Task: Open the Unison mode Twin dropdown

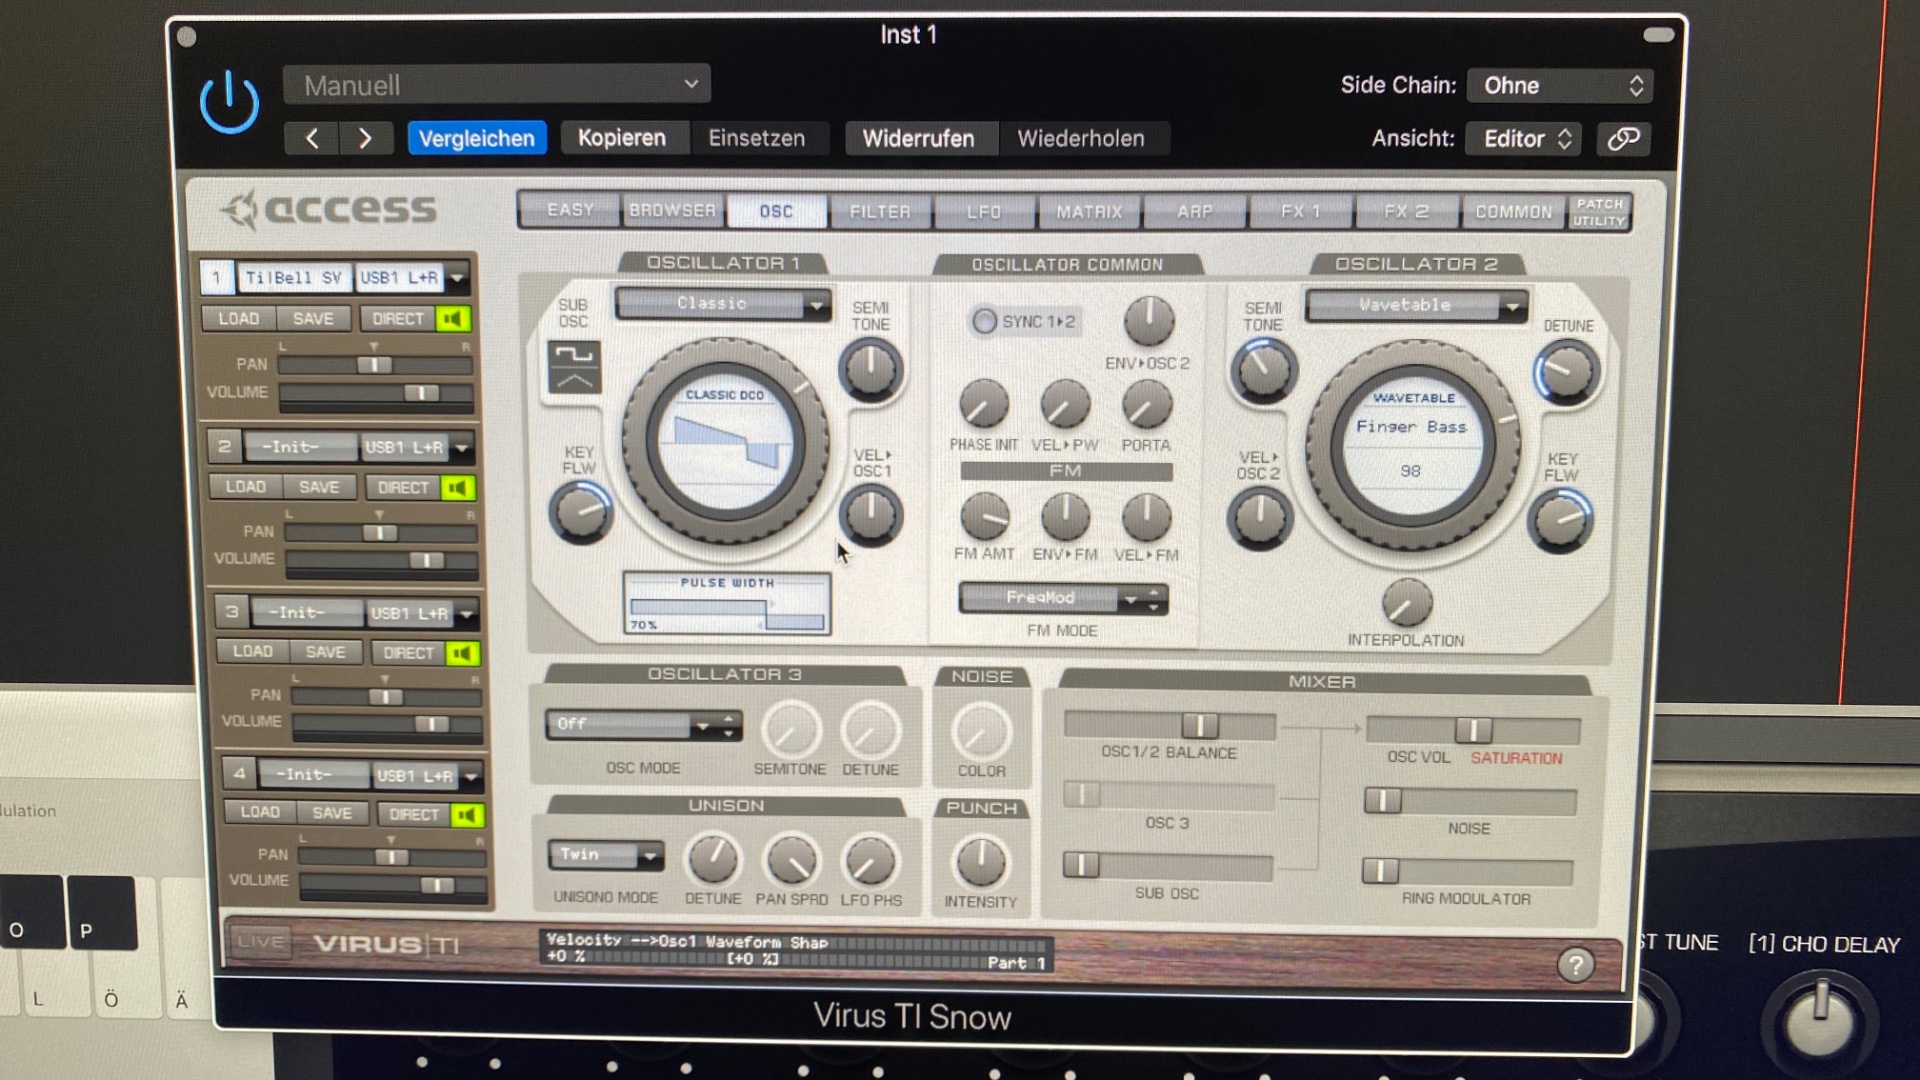Action: pyautogui.click(x=606, y=855)
